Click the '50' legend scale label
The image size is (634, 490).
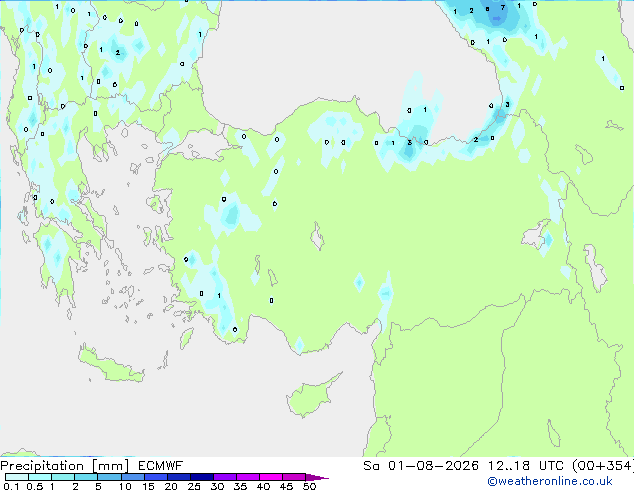(x=309, y=486)
